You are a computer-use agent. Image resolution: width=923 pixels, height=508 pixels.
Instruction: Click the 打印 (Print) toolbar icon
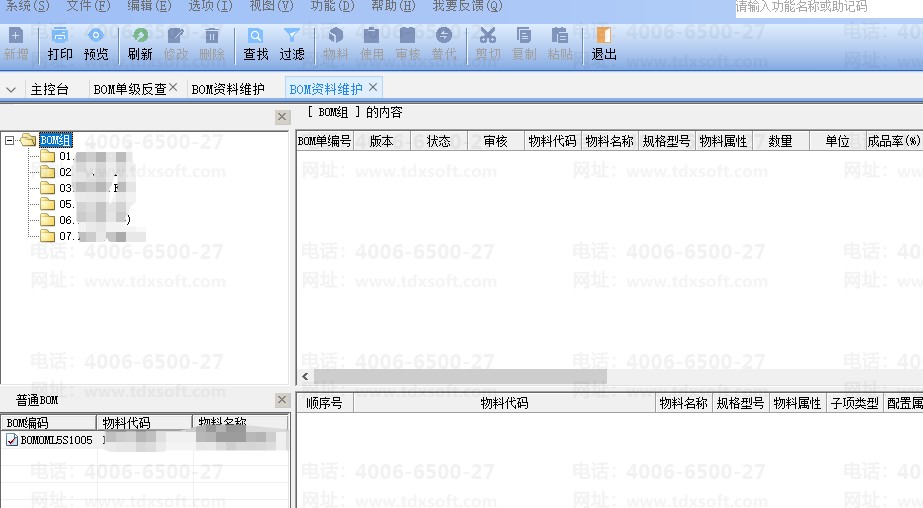[60, 44]
